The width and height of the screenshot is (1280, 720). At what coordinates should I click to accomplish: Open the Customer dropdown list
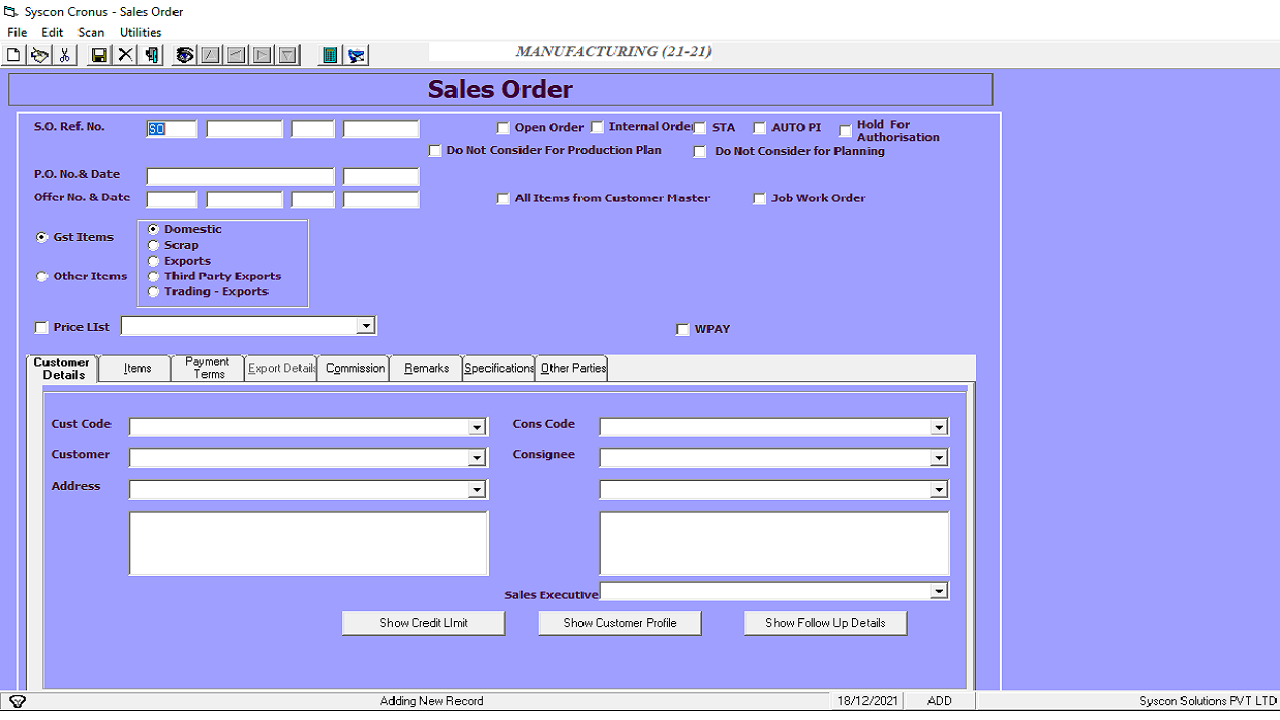point(477,458)
